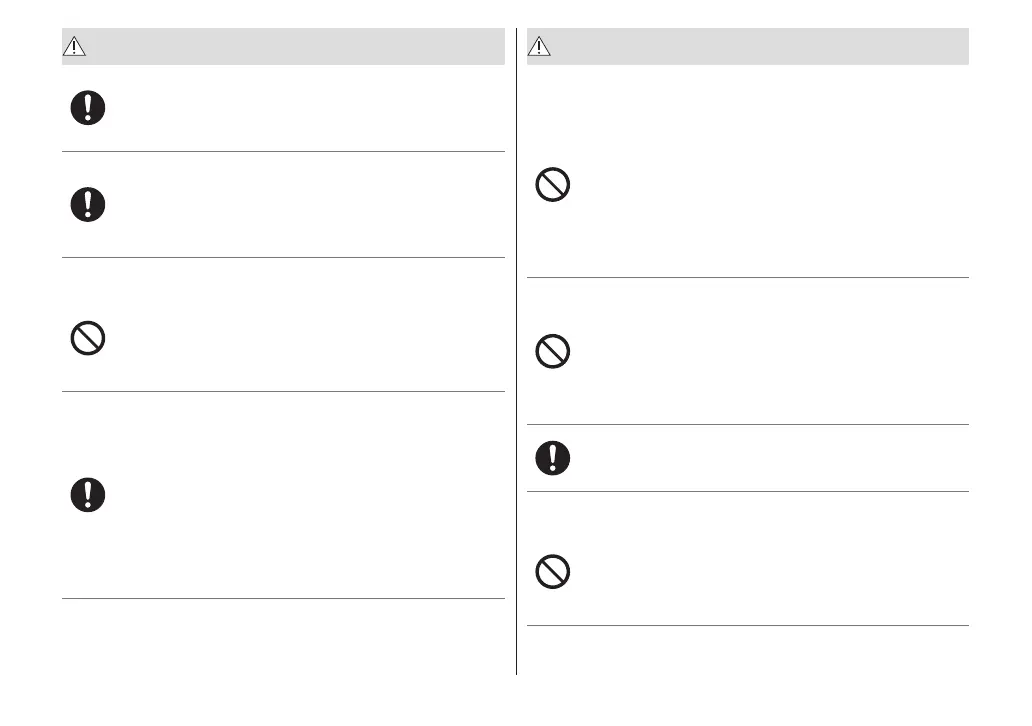Select the bottom prohibition icon in right column
The image size is (1032, 726).
point(552,571)
